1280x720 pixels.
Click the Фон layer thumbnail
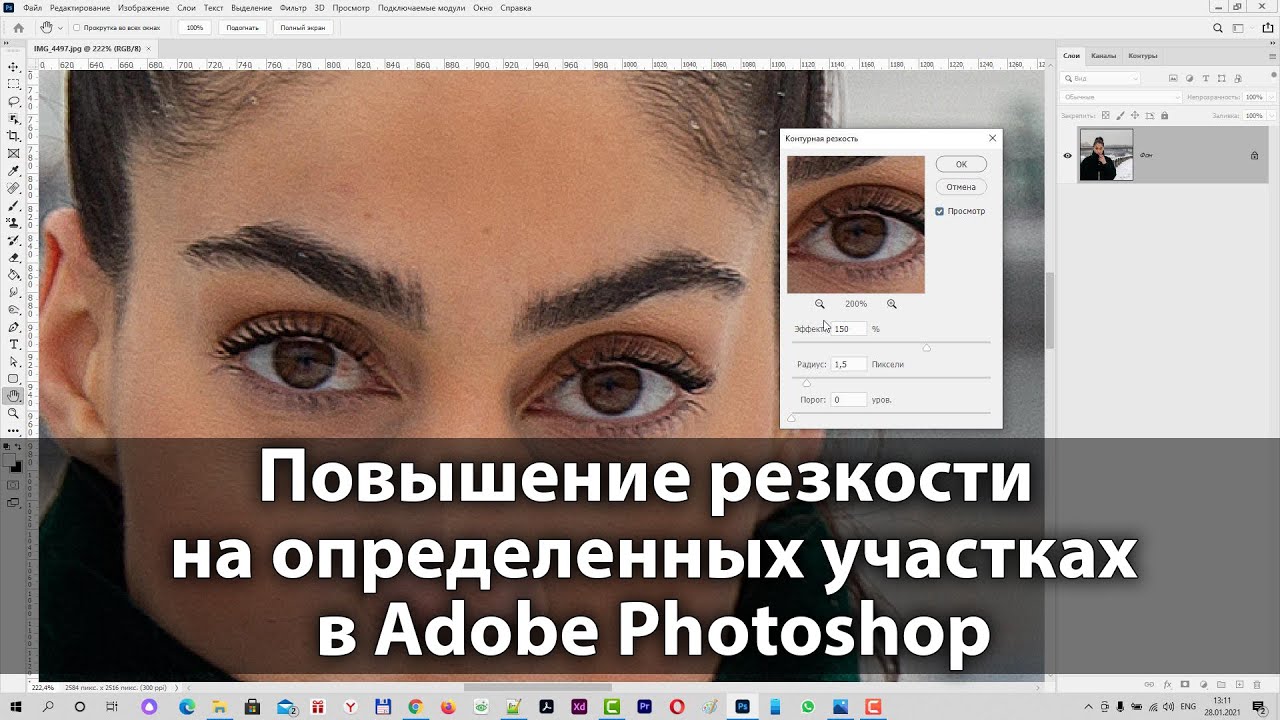click(x=1106, y=155)
